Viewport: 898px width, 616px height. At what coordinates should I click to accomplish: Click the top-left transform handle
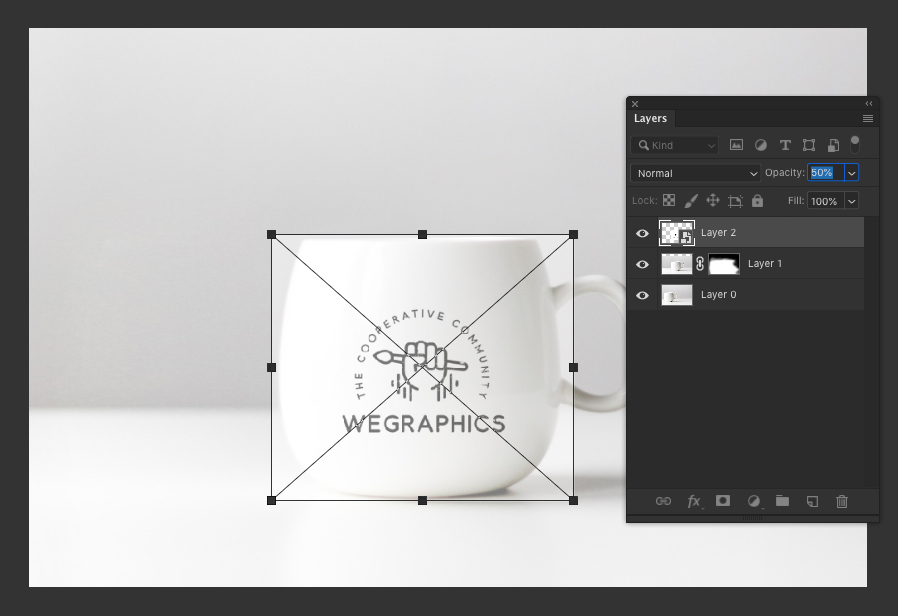coord(271,234)
